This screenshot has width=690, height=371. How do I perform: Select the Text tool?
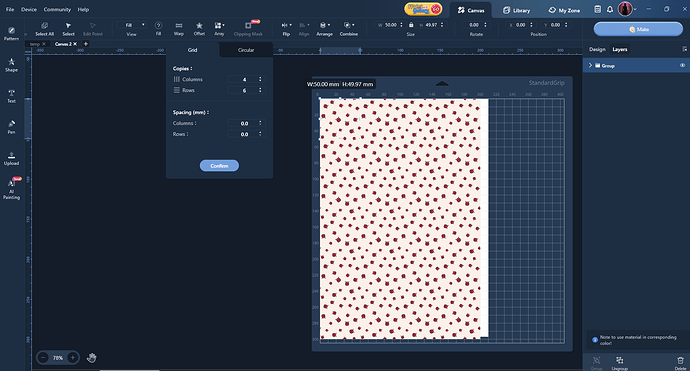11,96
